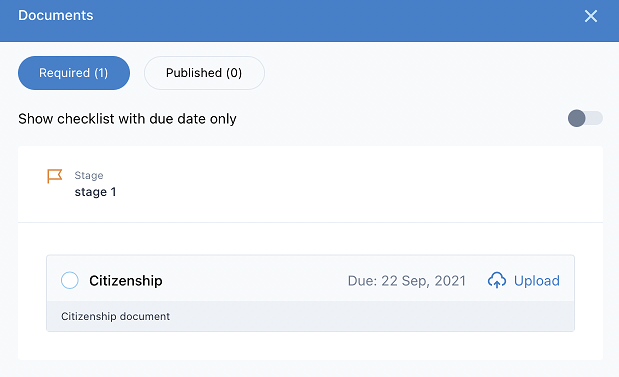Click the grey footer strip of the Citizenship card
The image size is (619, 377).
[310, 316]
